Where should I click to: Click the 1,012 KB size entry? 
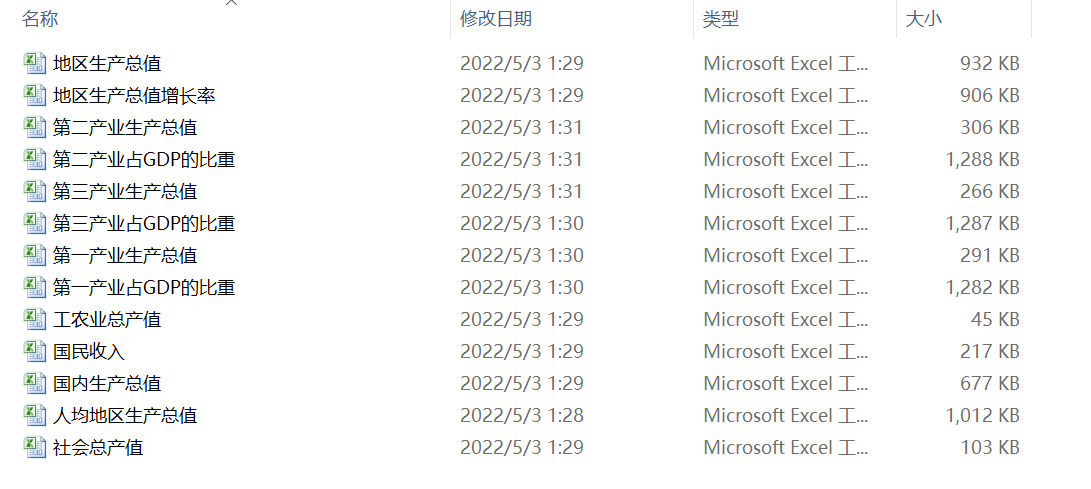click(x=982, y=415)
